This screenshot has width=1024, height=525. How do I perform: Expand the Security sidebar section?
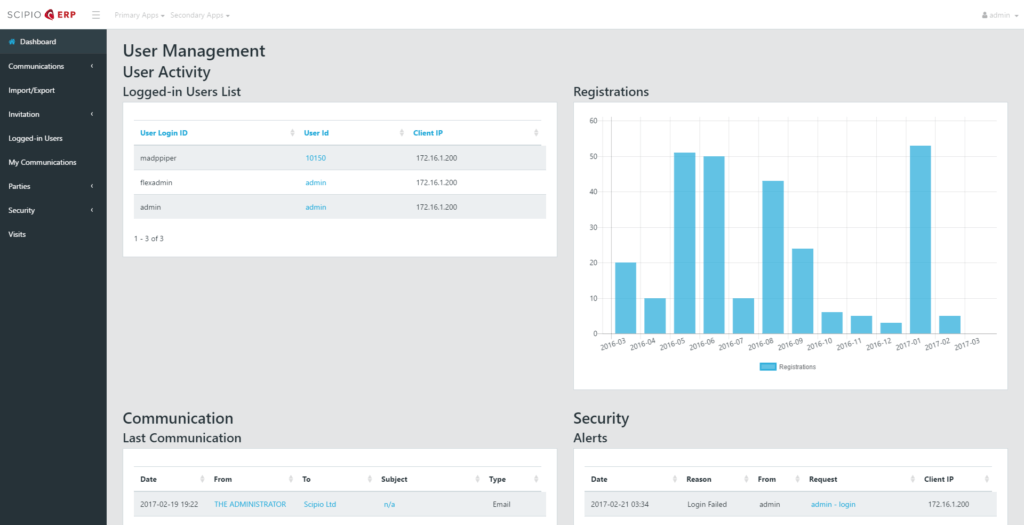click(52, 210)
